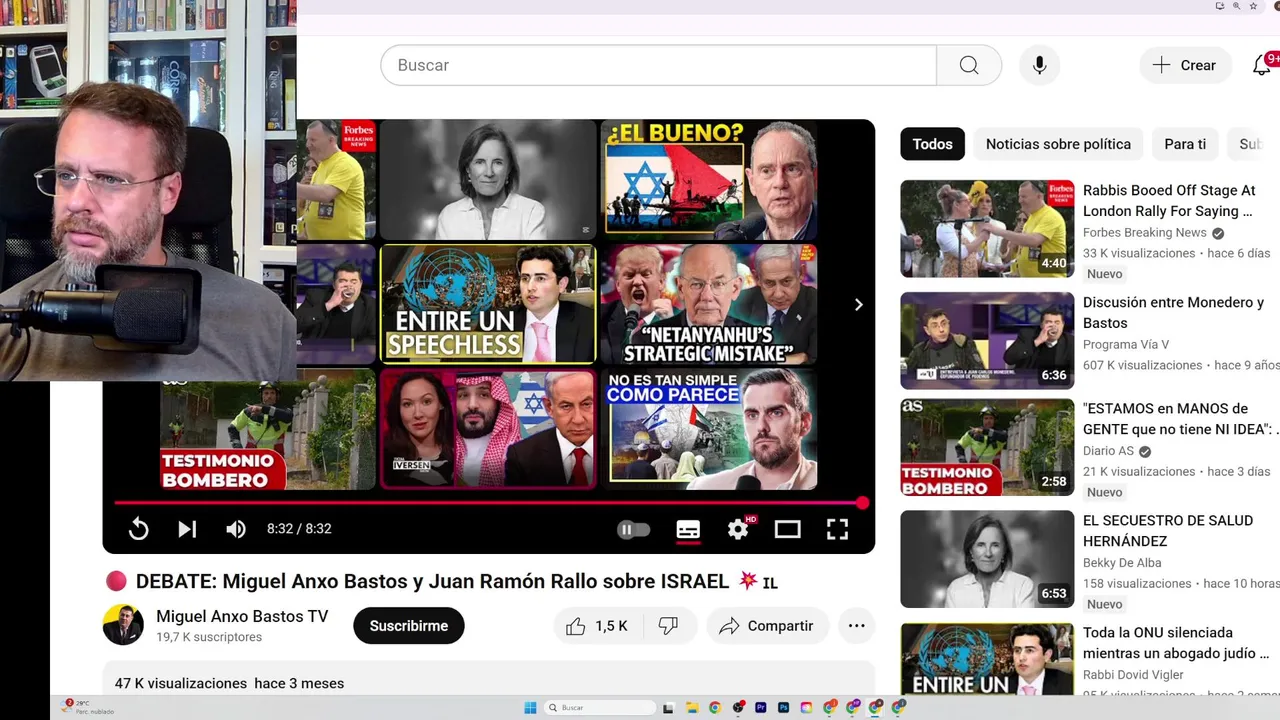The image size is (1280, 720).
Task: Share the video via Compartir
Action: coord(767,626)
